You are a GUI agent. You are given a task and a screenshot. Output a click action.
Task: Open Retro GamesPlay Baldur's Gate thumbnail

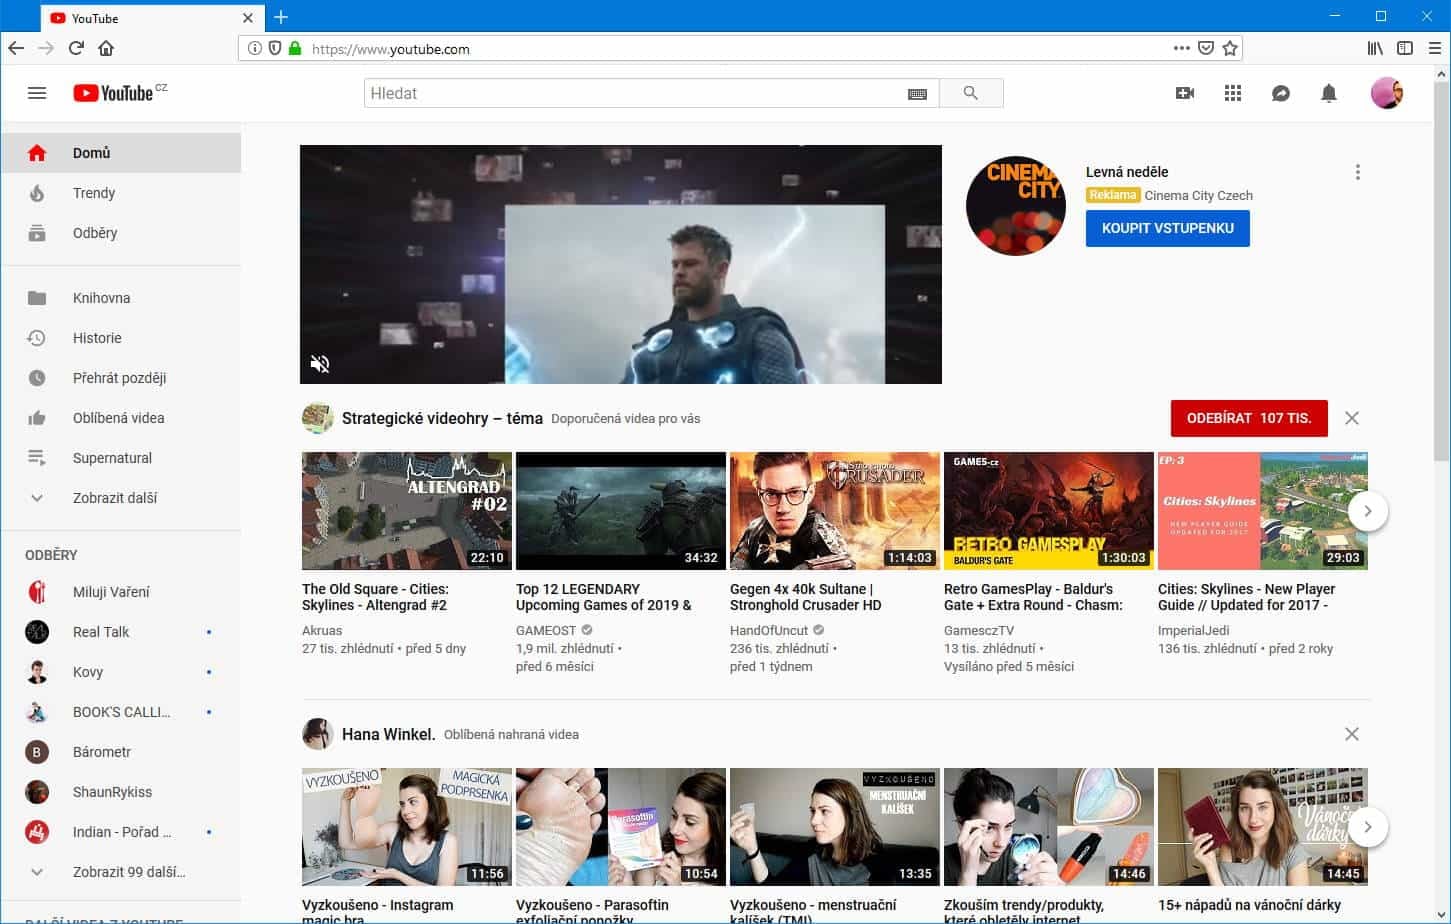click(1049, 511)
